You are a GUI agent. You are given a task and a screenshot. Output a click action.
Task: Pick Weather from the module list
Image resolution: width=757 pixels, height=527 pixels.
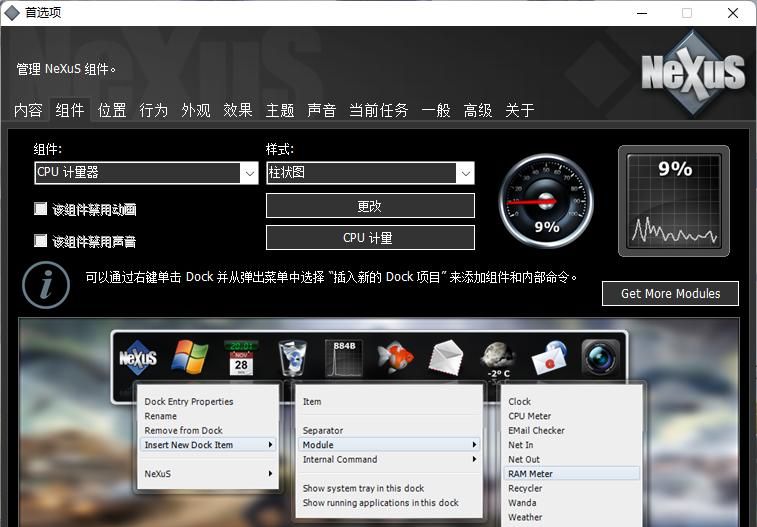[525, 517]
